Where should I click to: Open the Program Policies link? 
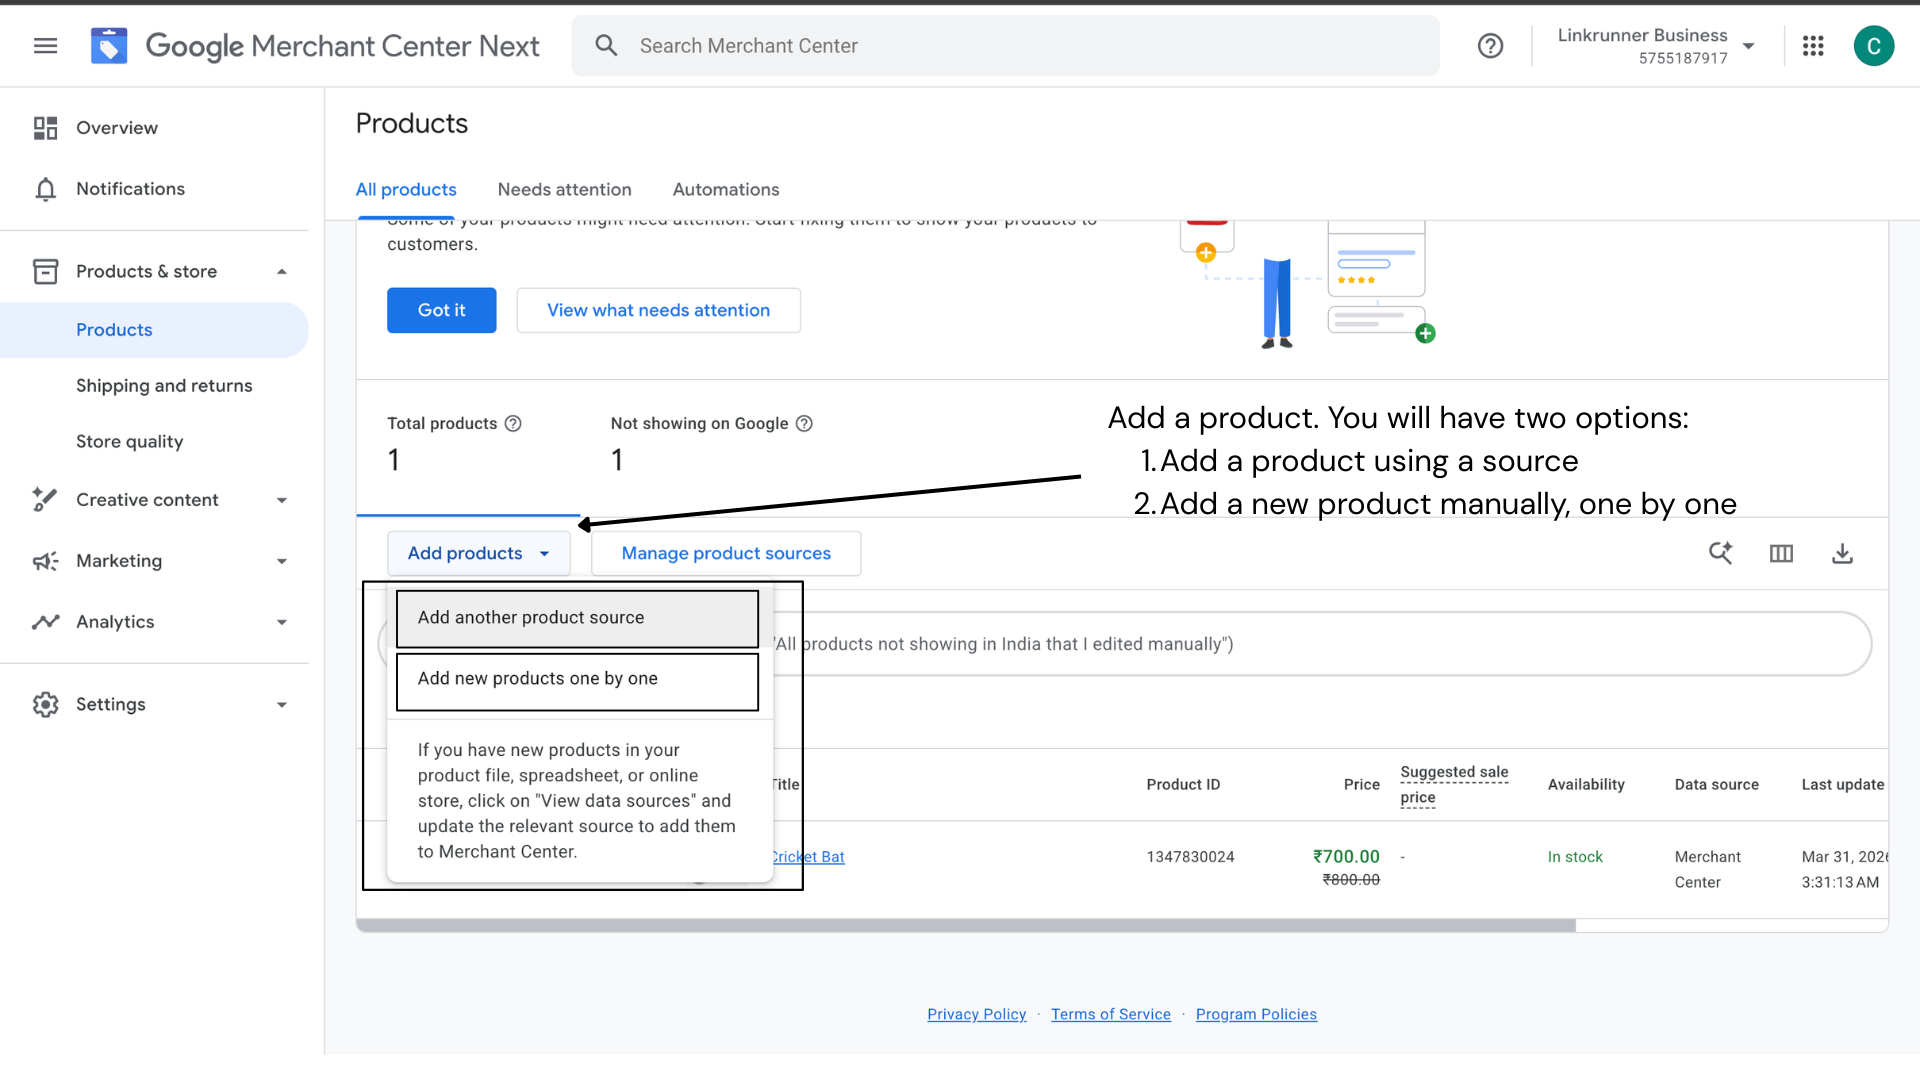pyautogui.click(x=1256, y=1014)
